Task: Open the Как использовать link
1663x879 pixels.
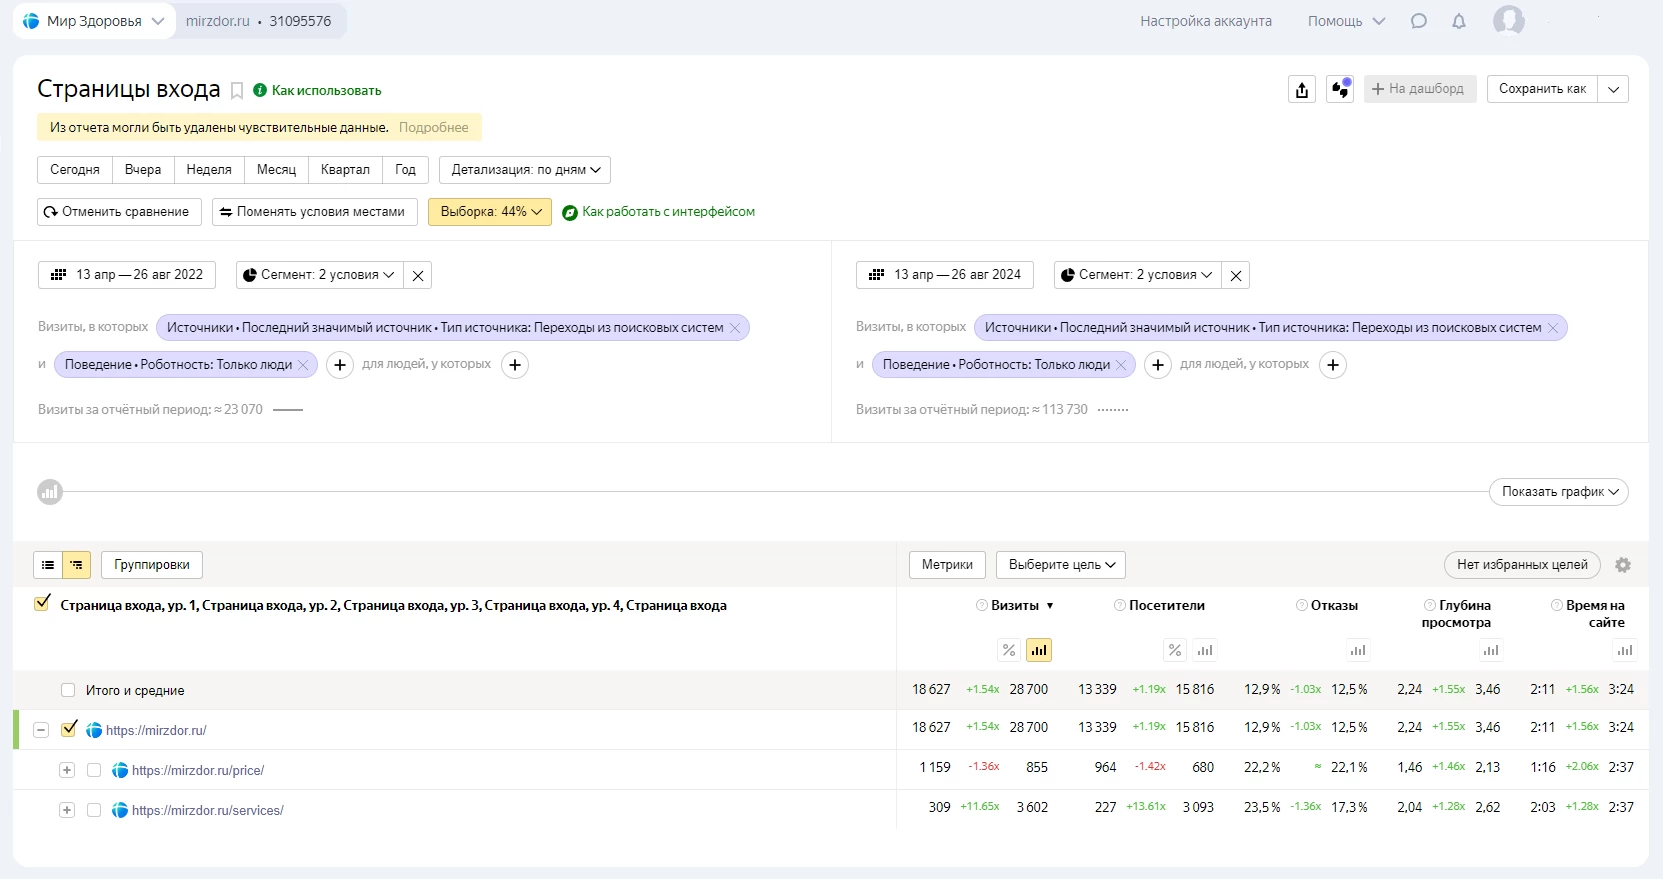Action: pos(326,91)
